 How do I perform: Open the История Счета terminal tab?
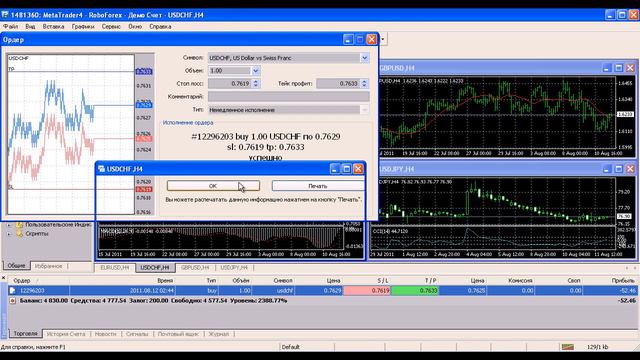tap(66, 334)
